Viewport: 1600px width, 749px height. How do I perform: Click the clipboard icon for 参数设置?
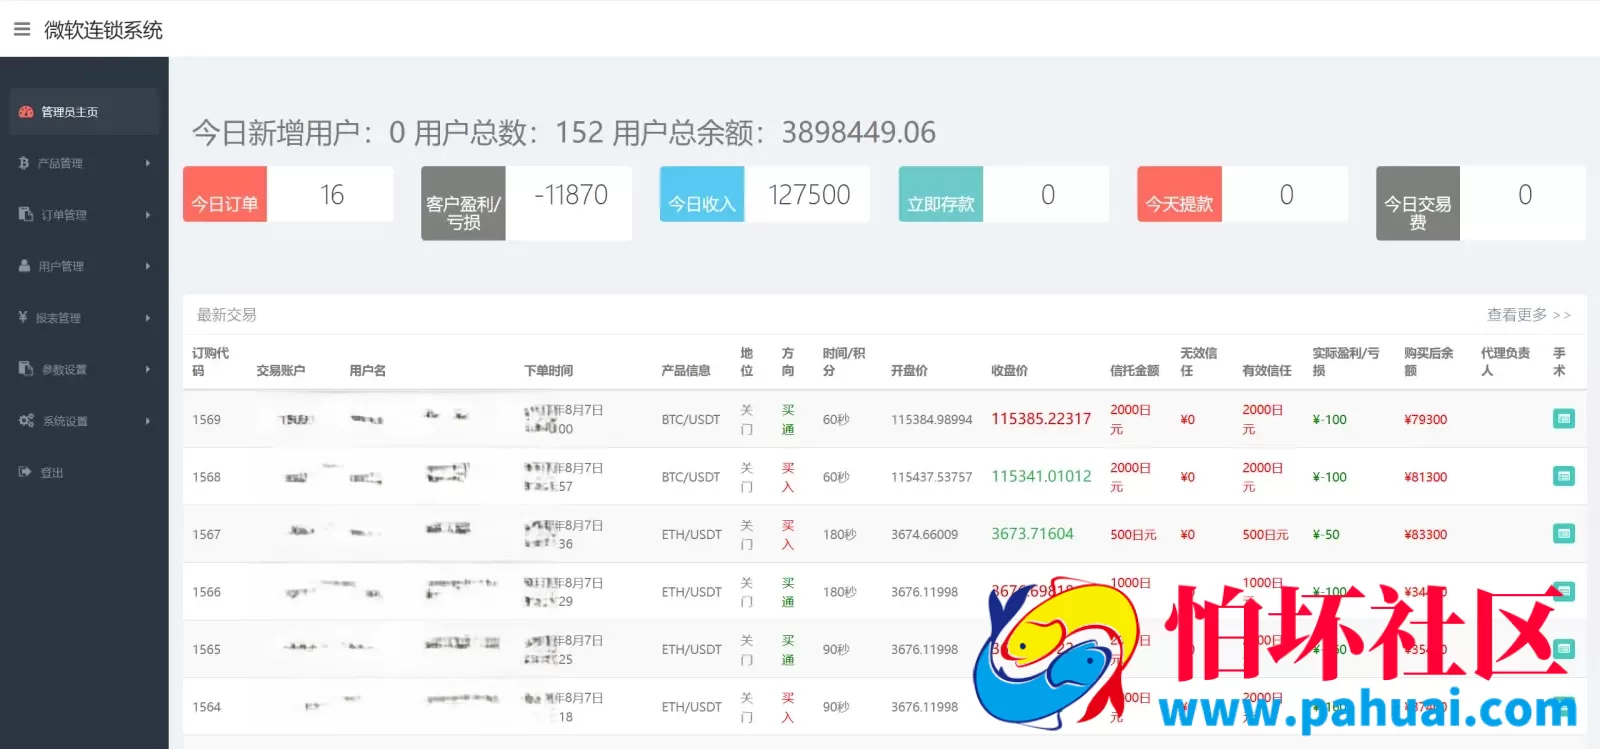click(x=26, y=369)
